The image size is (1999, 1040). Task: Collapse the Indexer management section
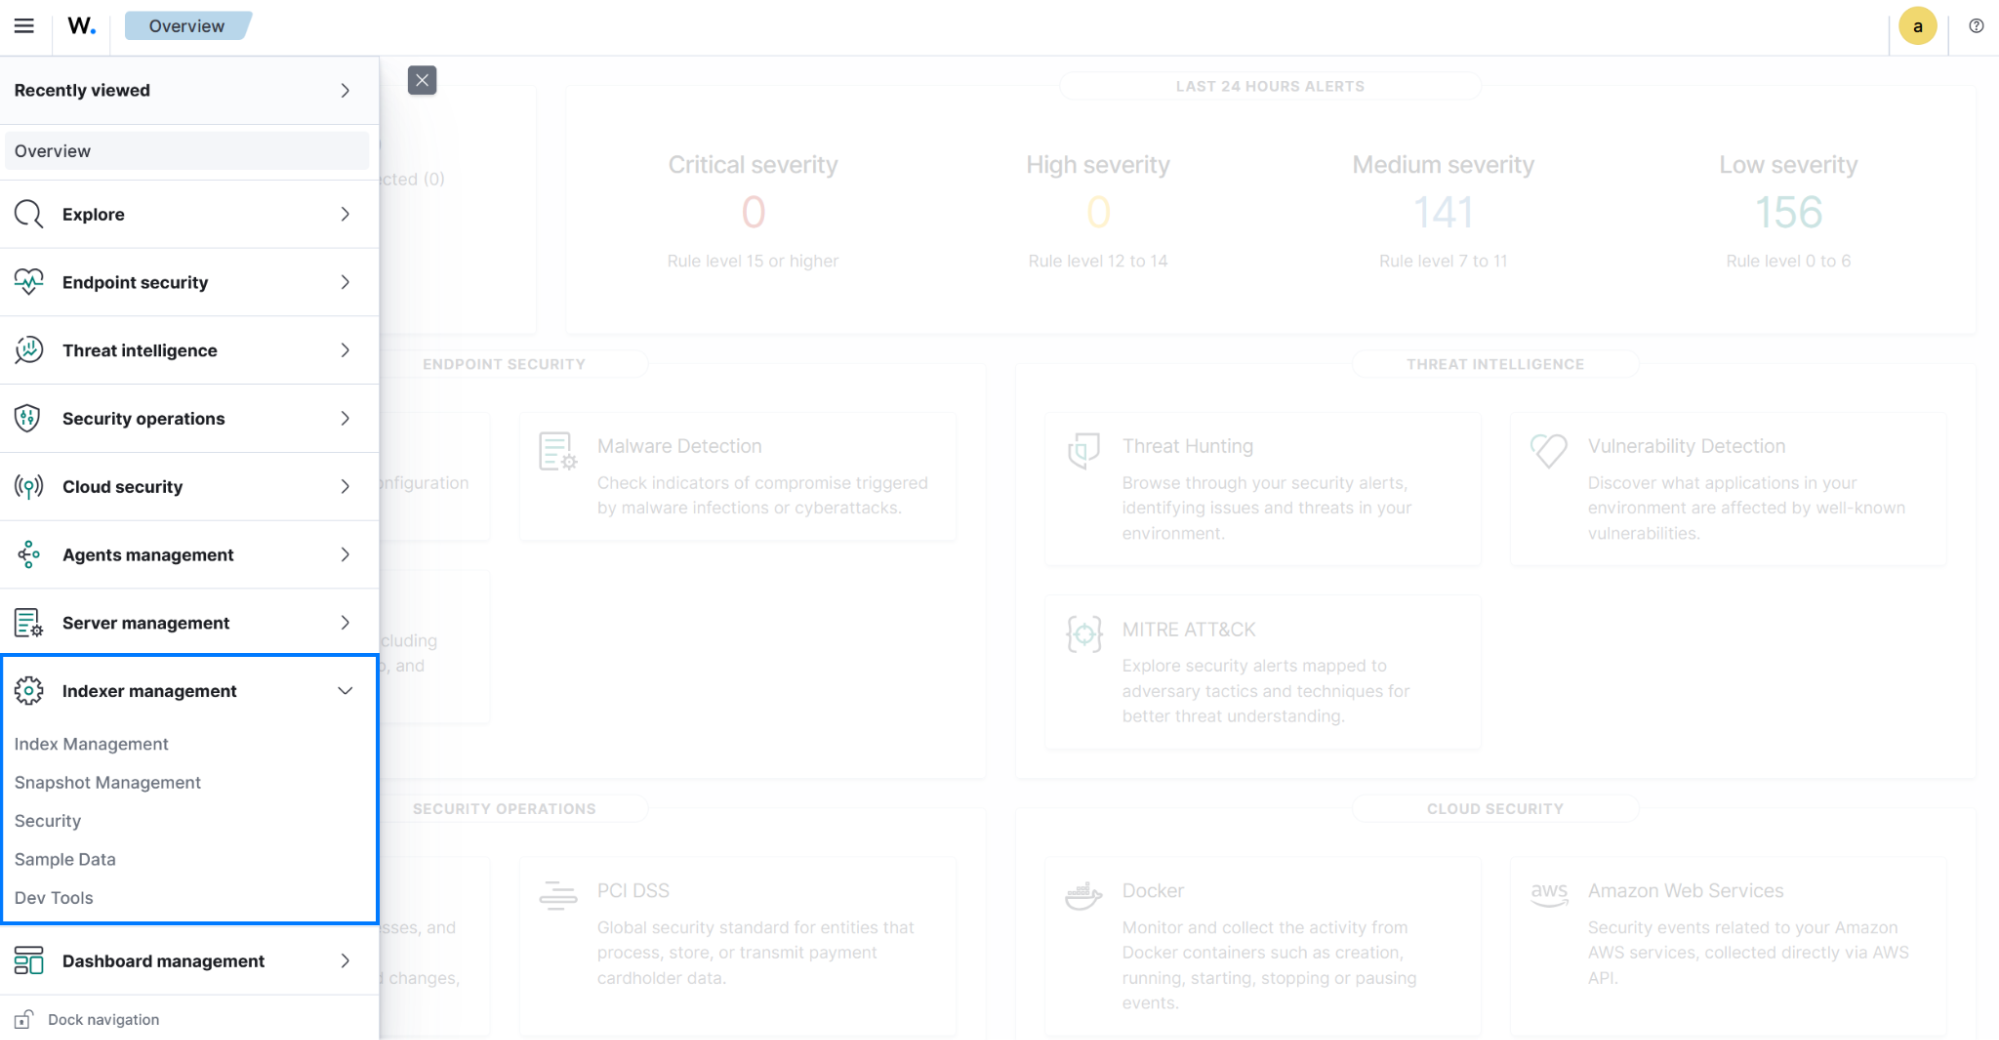[346, 690]
